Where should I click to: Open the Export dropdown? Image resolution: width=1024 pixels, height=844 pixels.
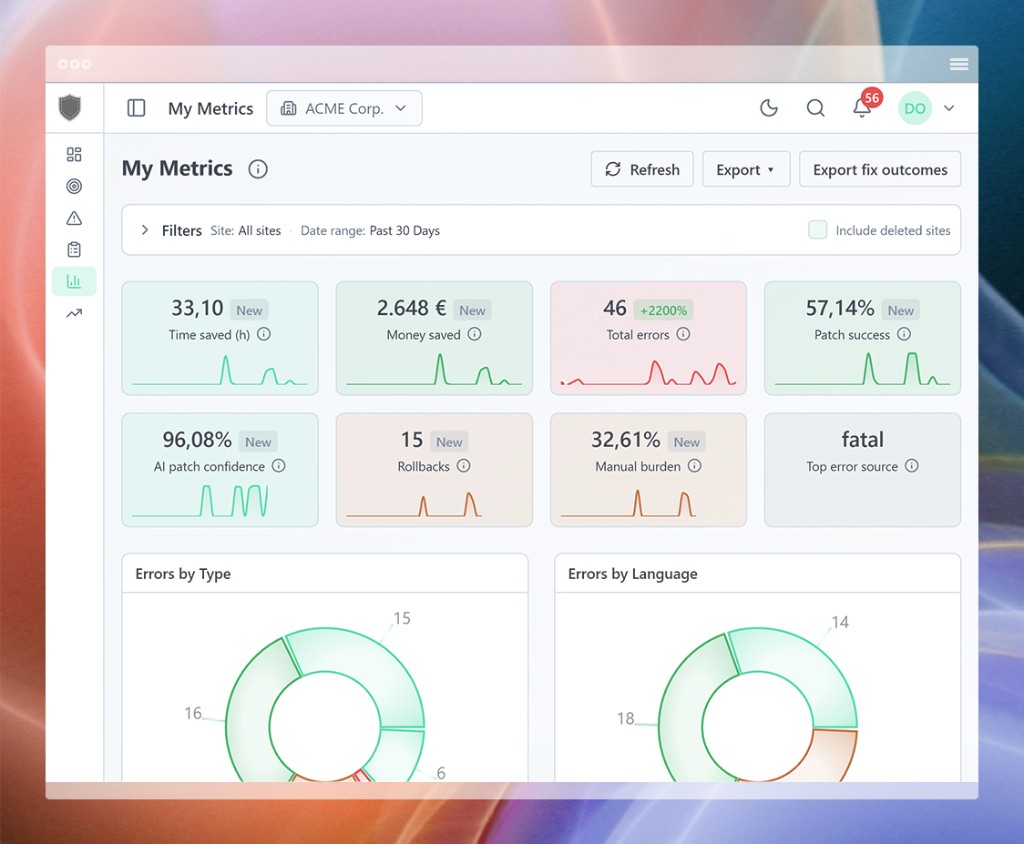tap(746, 170)
